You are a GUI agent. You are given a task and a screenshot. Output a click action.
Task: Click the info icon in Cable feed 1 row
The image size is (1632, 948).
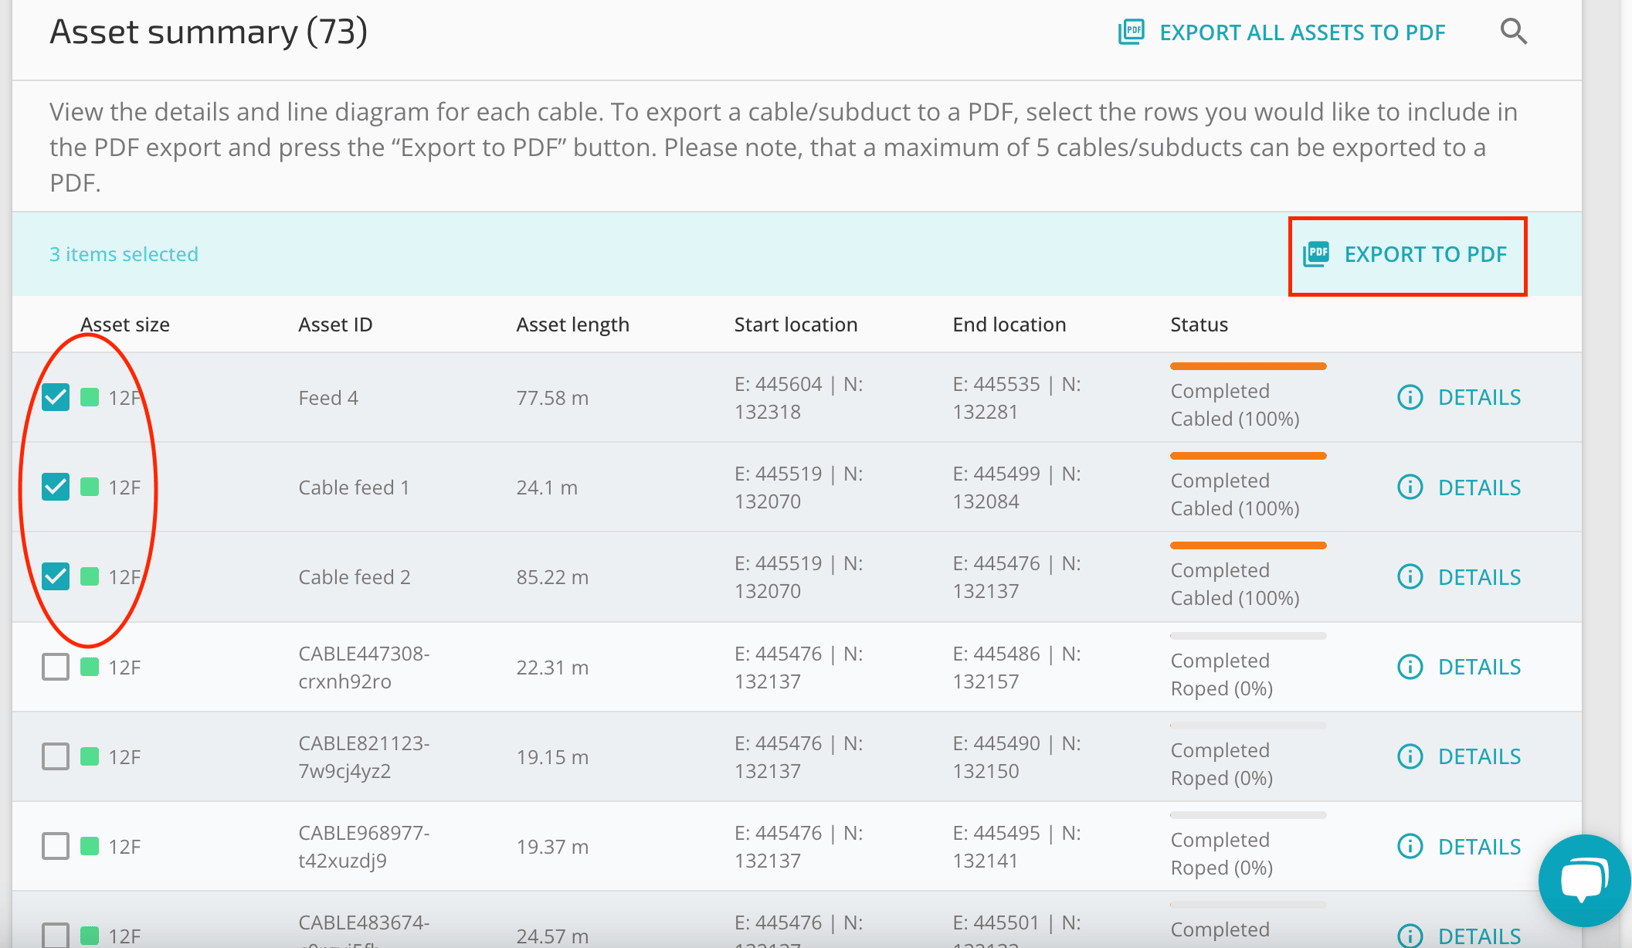pyautogui.click(x=1410, y=487)
